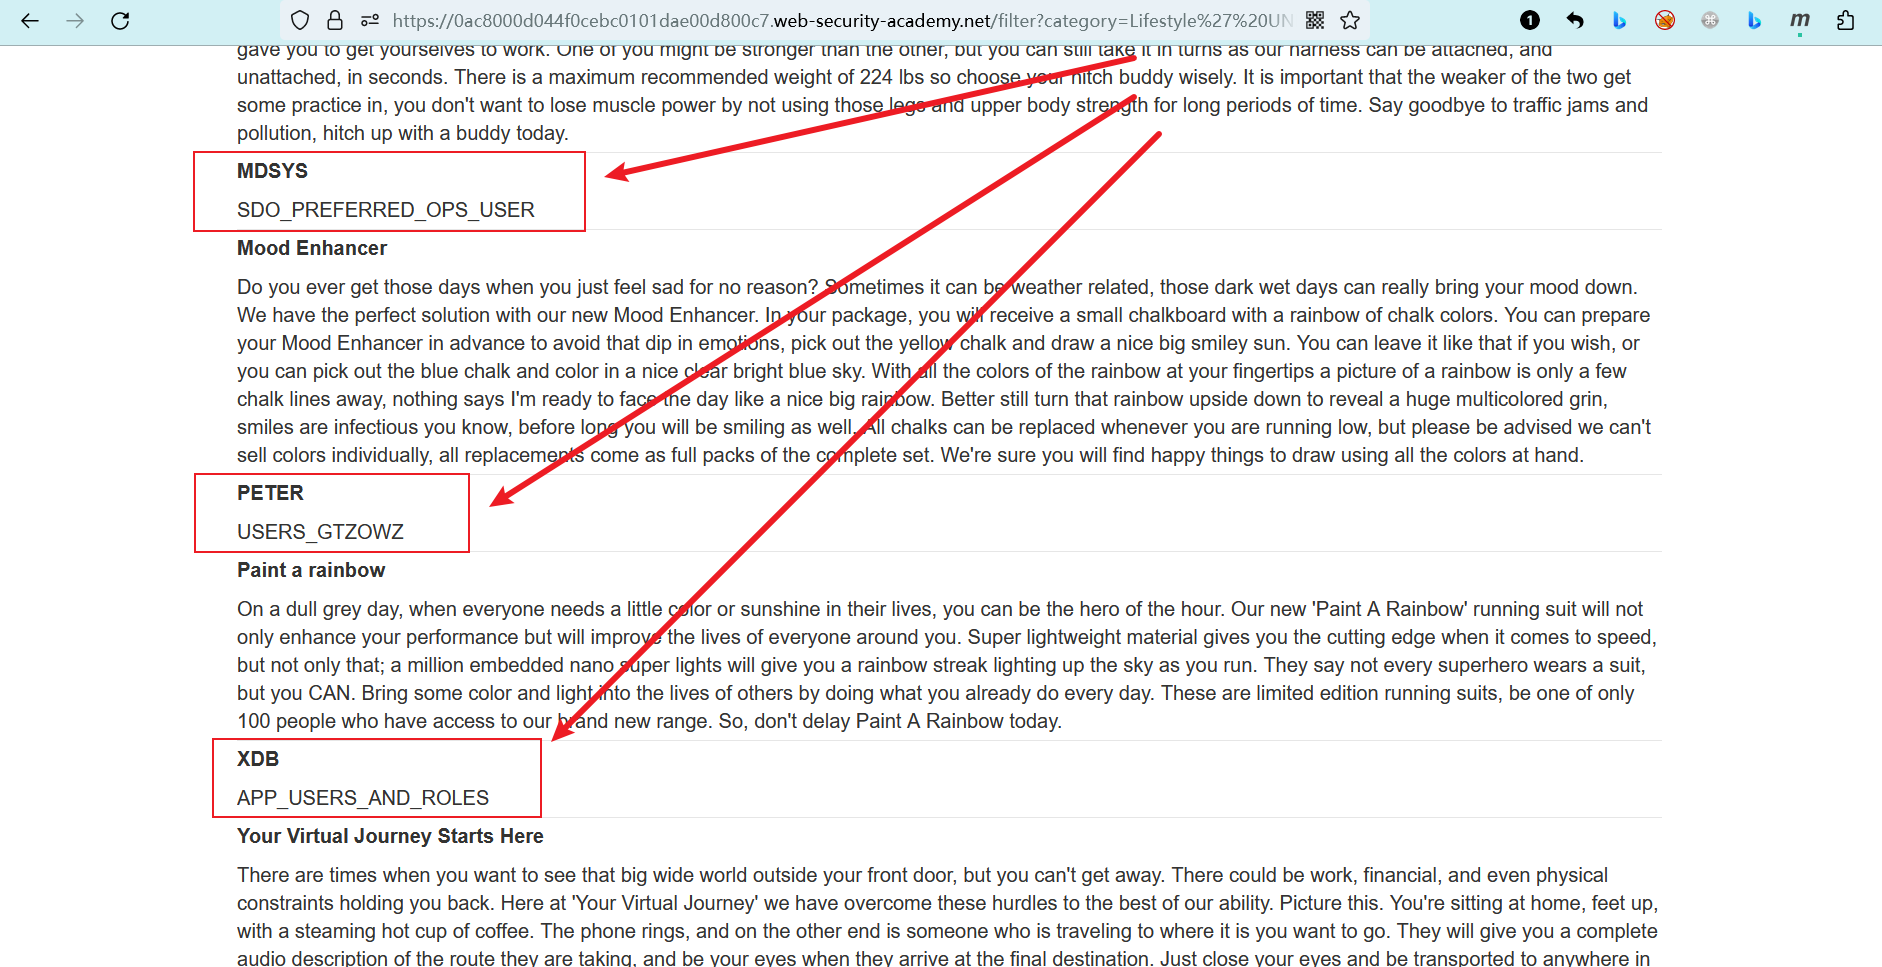
Task: Click the QR code icon in the address bar
Action: (x=1315, y=20)
